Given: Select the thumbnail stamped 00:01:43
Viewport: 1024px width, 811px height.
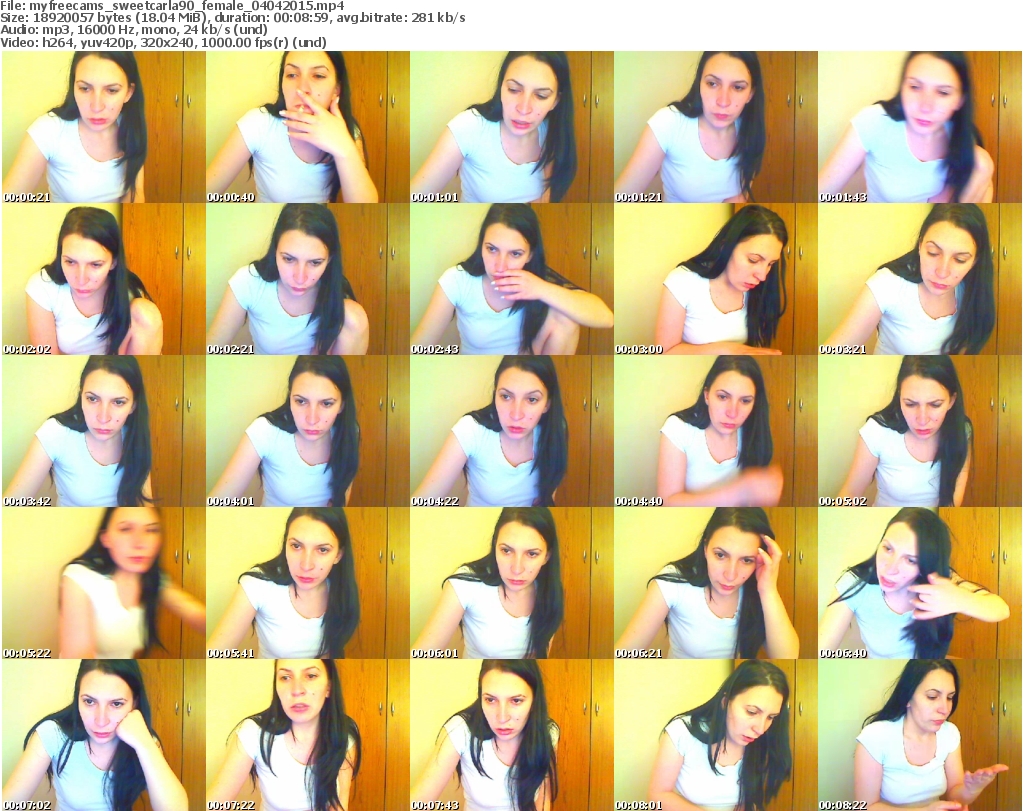Looking at the screenshot, I should coord(920,127).
